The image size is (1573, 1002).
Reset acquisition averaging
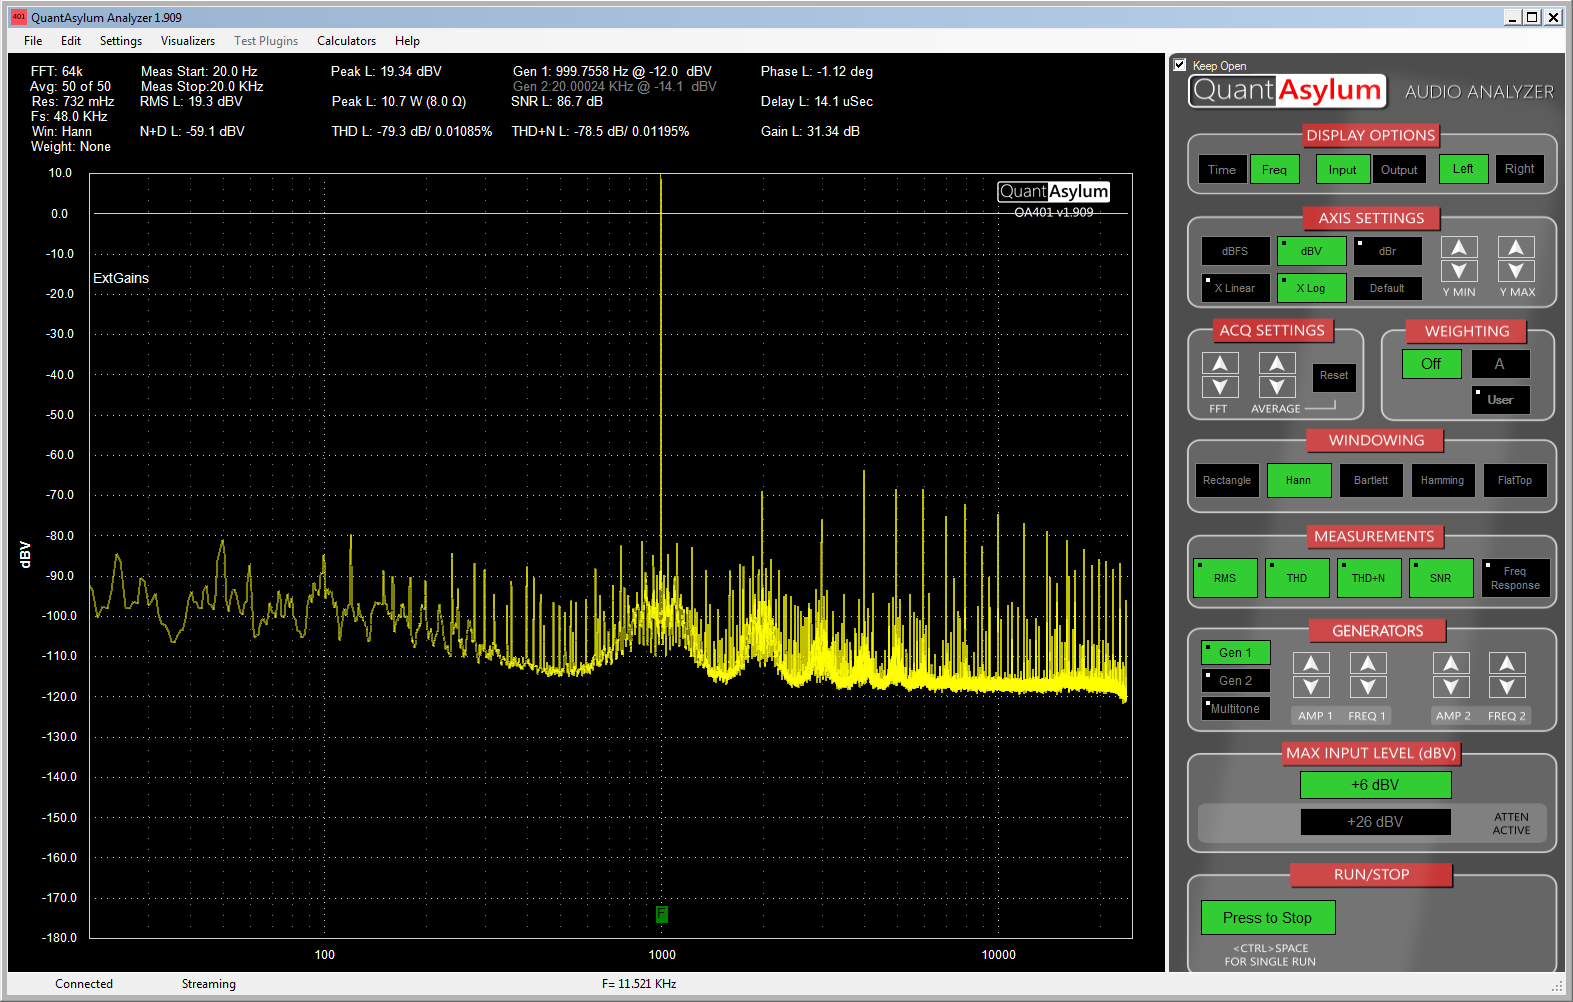pos(1334,377)
